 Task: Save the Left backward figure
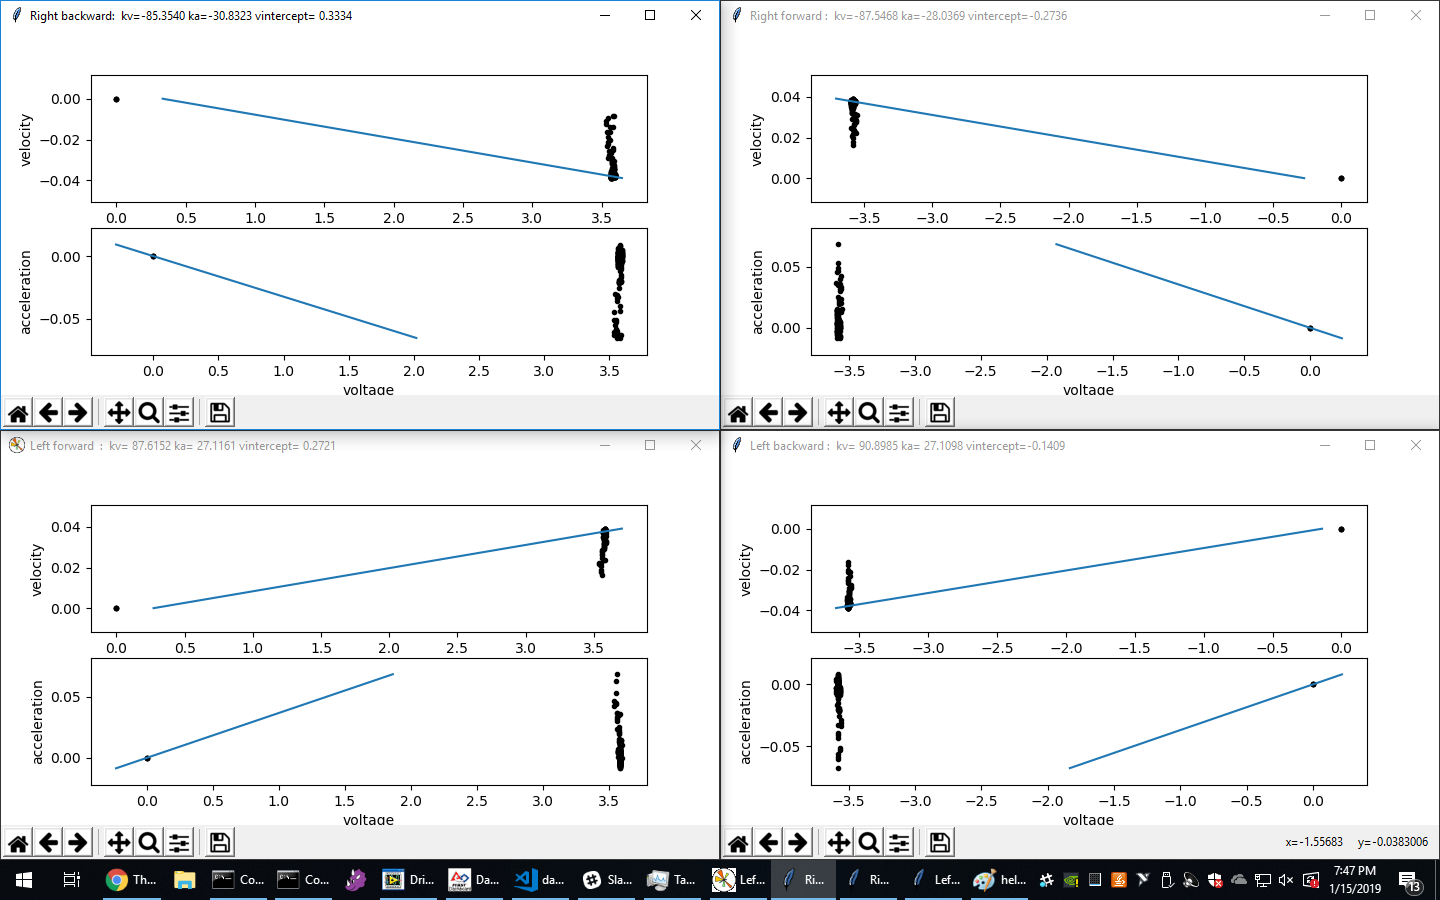(x=940, y=843)
